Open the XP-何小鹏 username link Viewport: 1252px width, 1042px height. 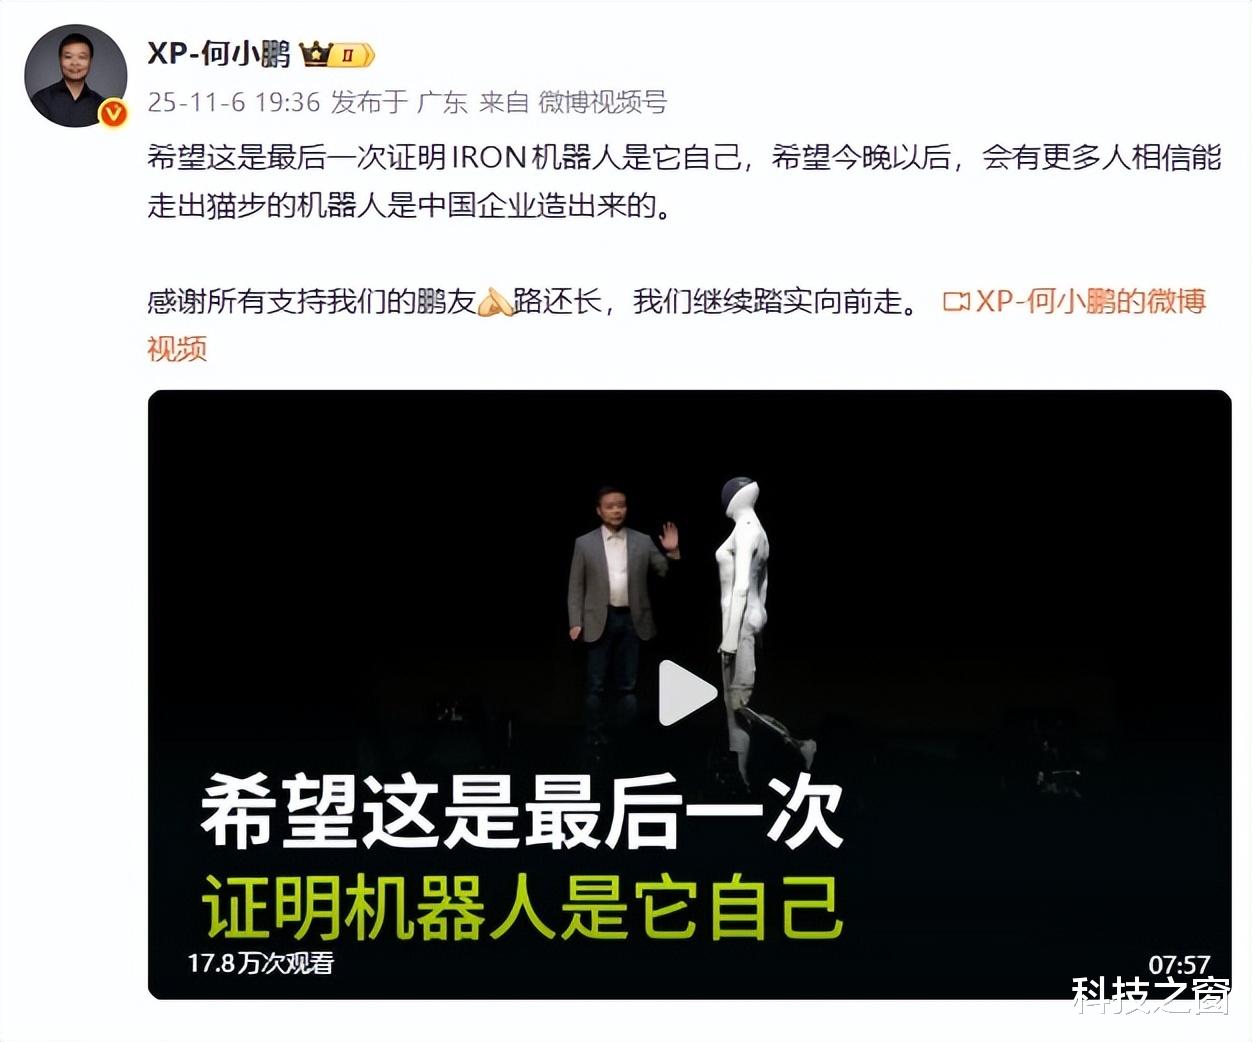pyautogui.click(x=219, y=53)
